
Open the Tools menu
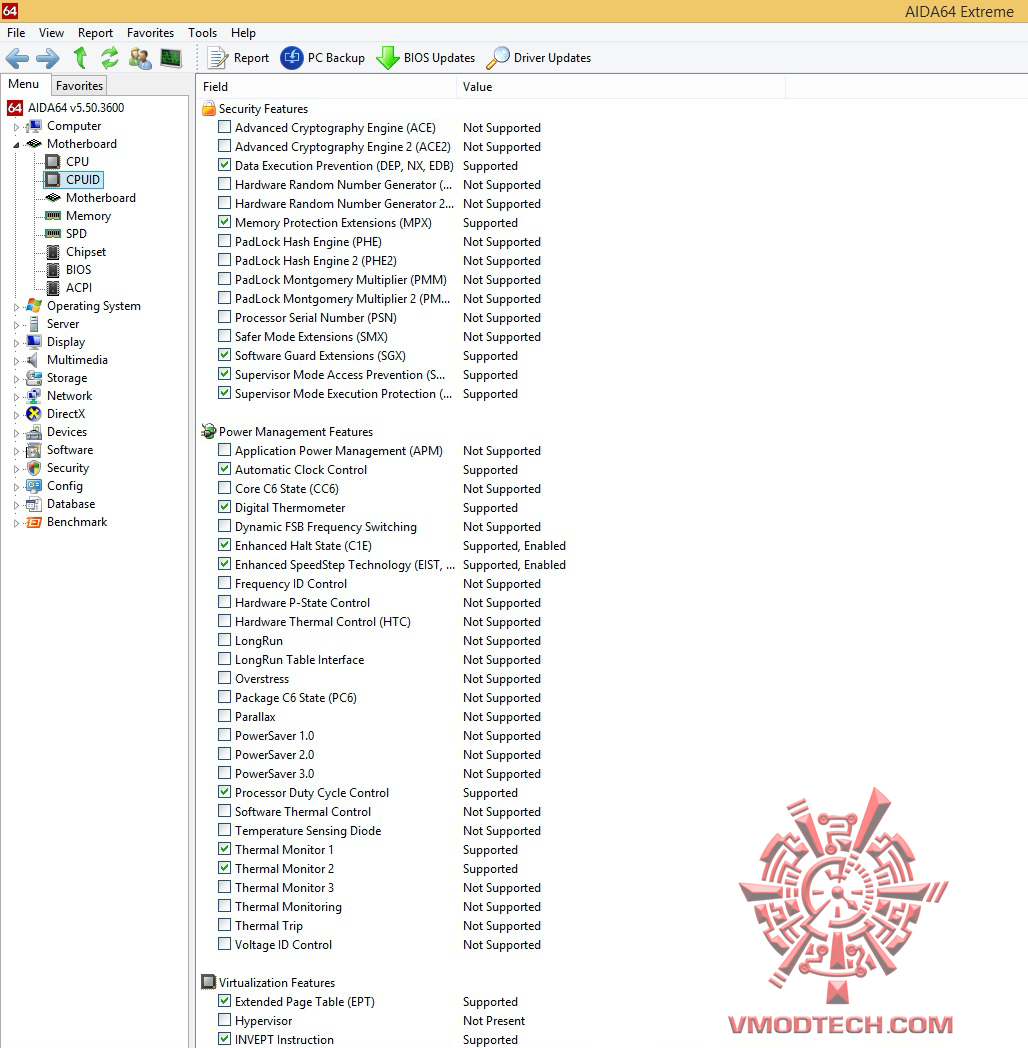click(x=203, y=33)
